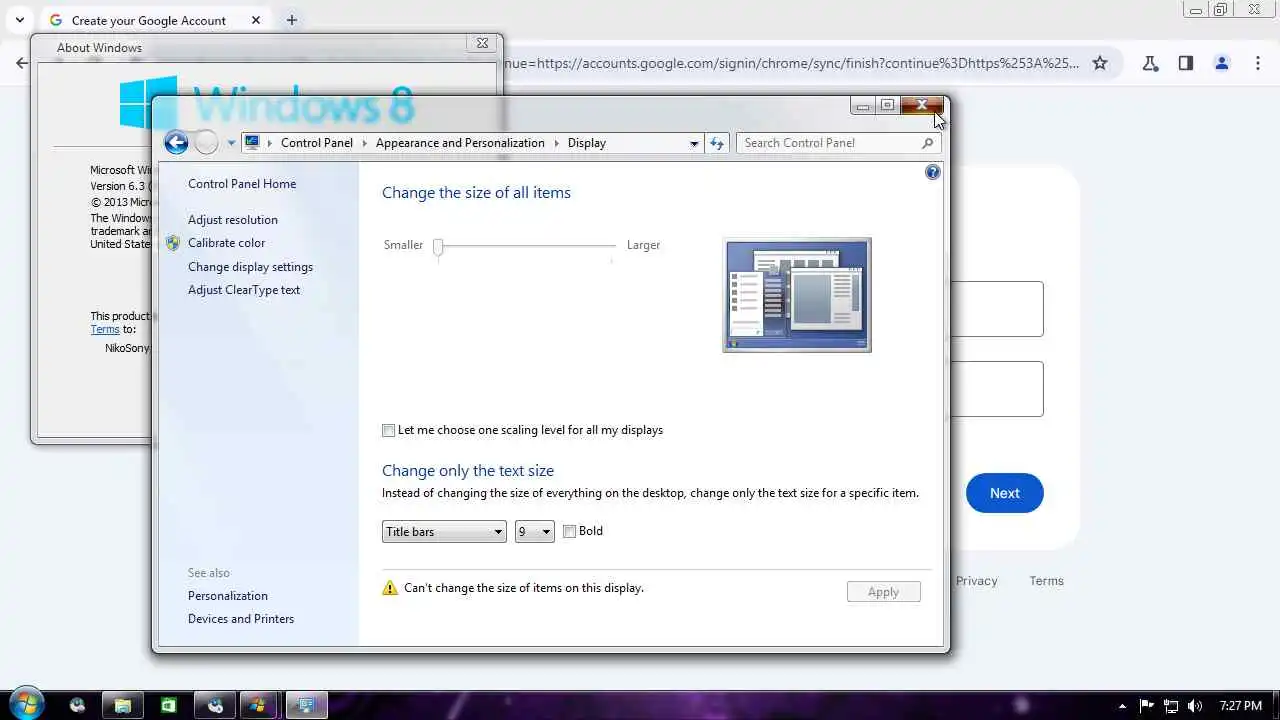This screenshot has height=720, width=1280.
Task: Expand arrow after Appearance and Personalization breadcrumb
Action: click(x=556, y=143)
